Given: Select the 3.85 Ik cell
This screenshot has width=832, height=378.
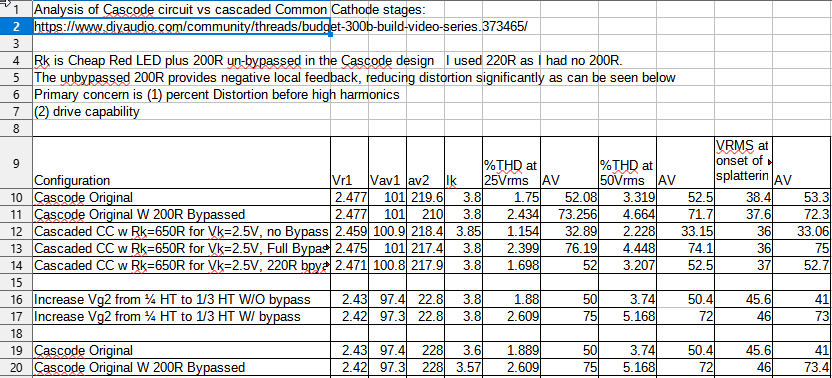Looking at the screenshot, I should pos(463,231).
